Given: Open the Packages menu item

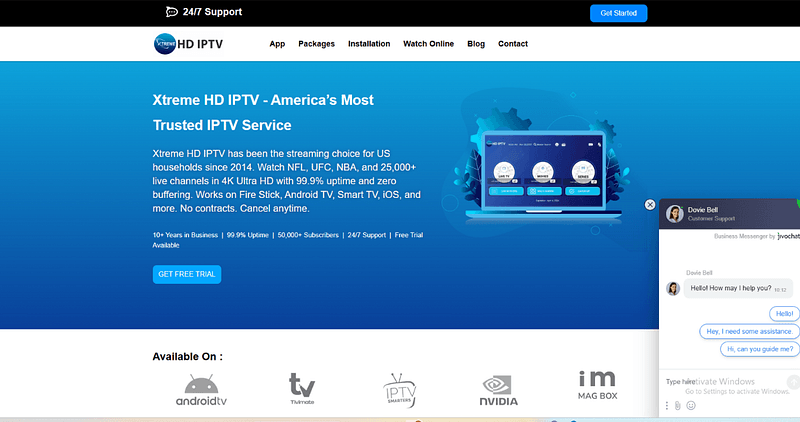Looking at the screenshot, I should click(x=316, y=44).
